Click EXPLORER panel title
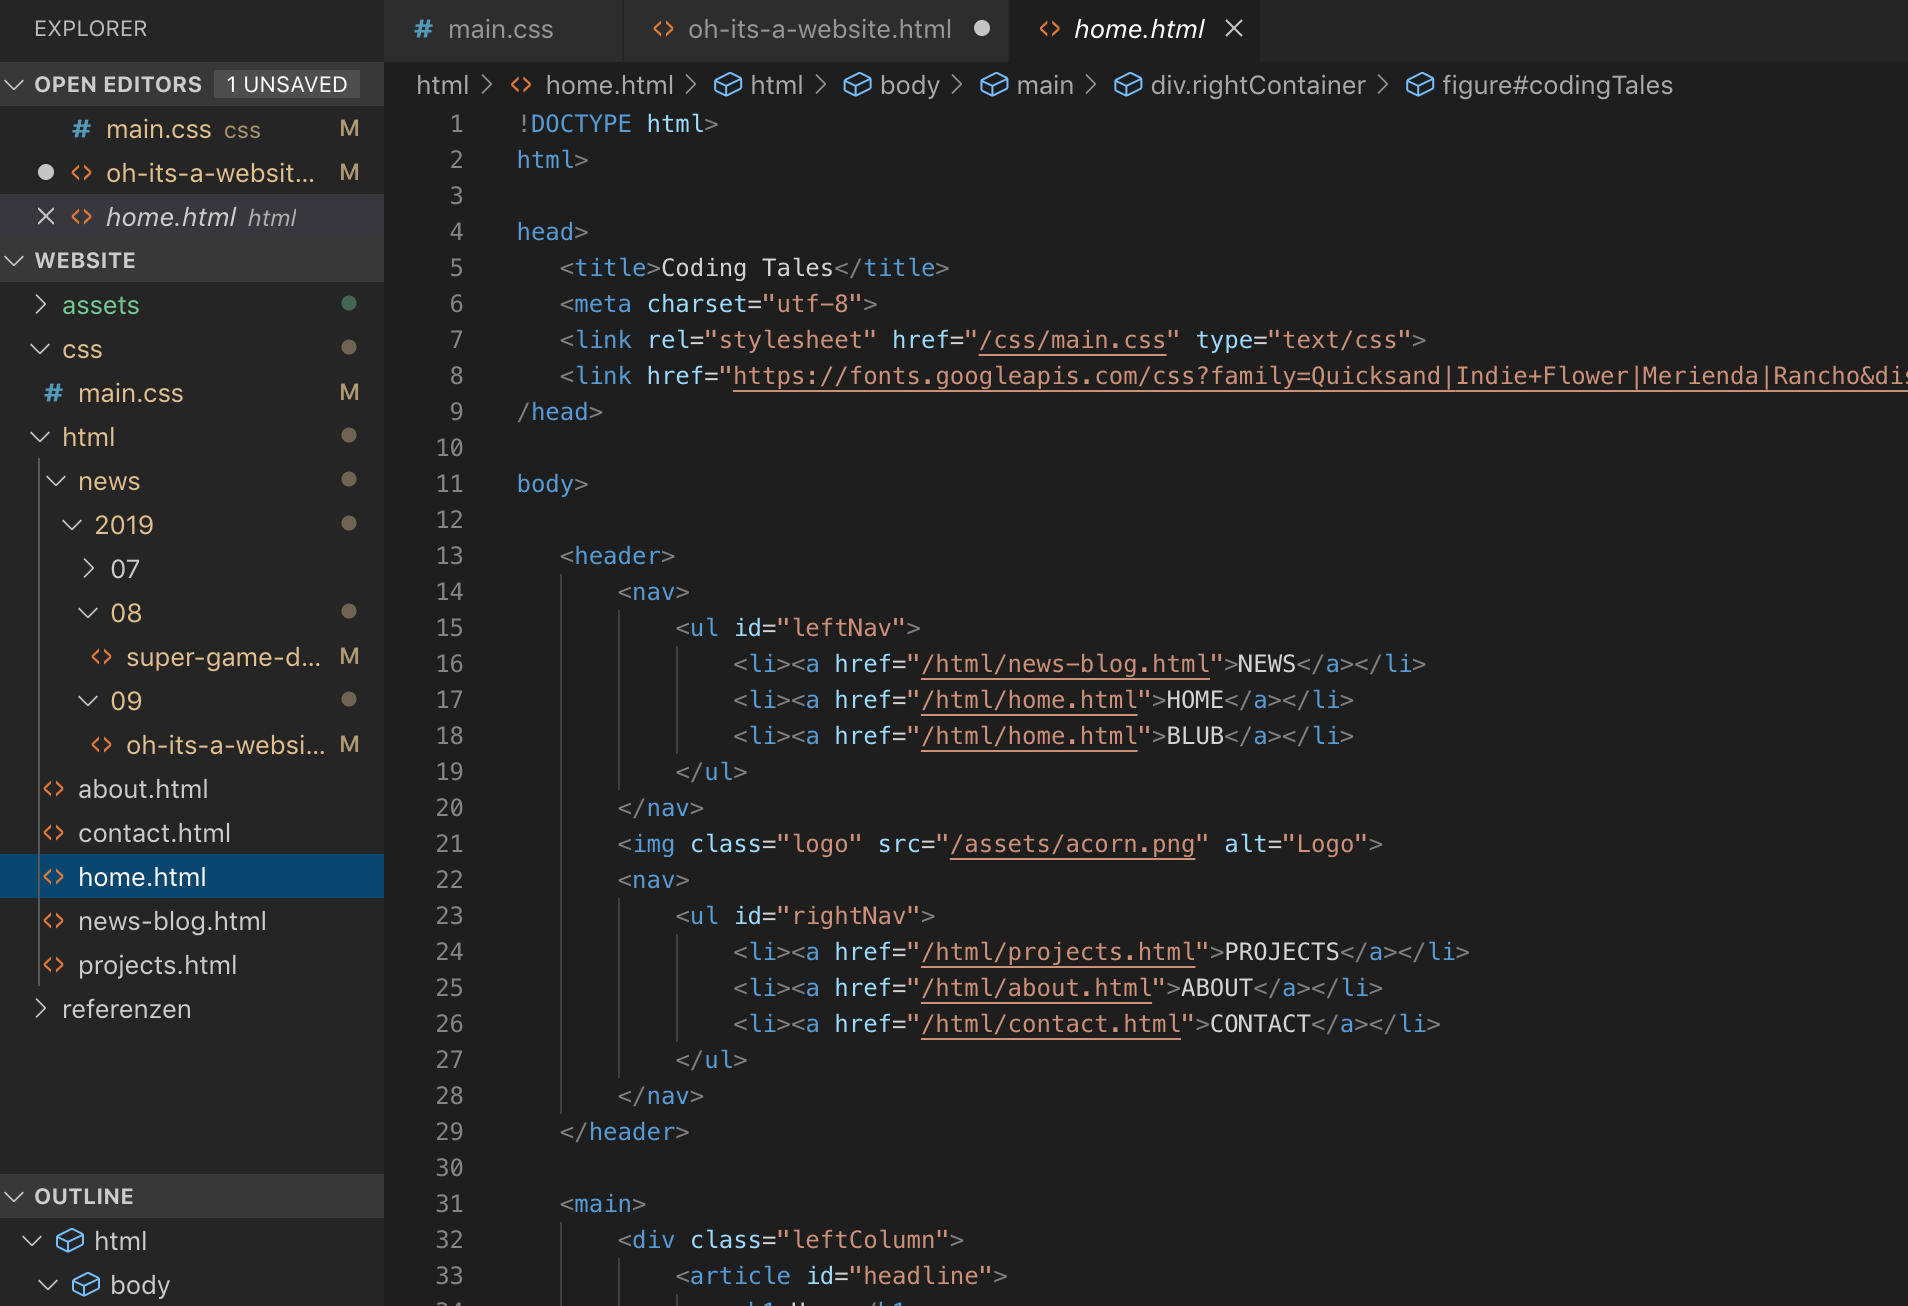 [91, 29]
